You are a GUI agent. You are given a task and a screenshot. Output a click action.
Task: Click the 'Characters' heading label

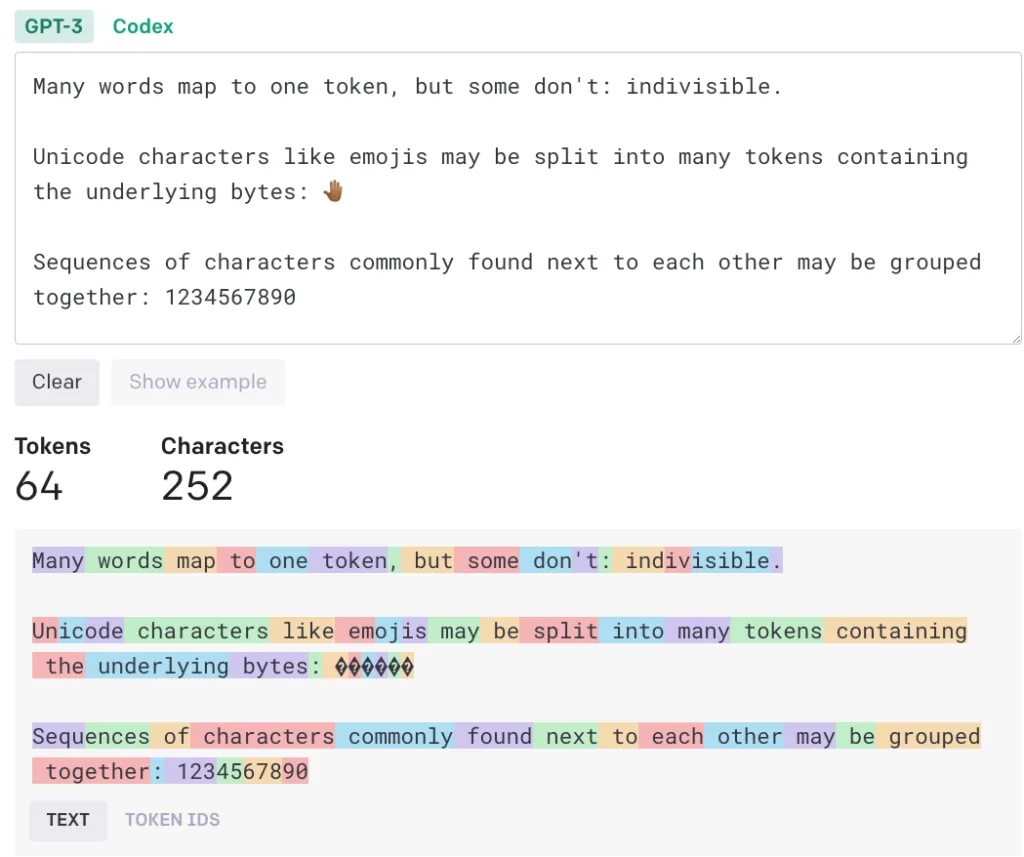(x=222, y=446)
